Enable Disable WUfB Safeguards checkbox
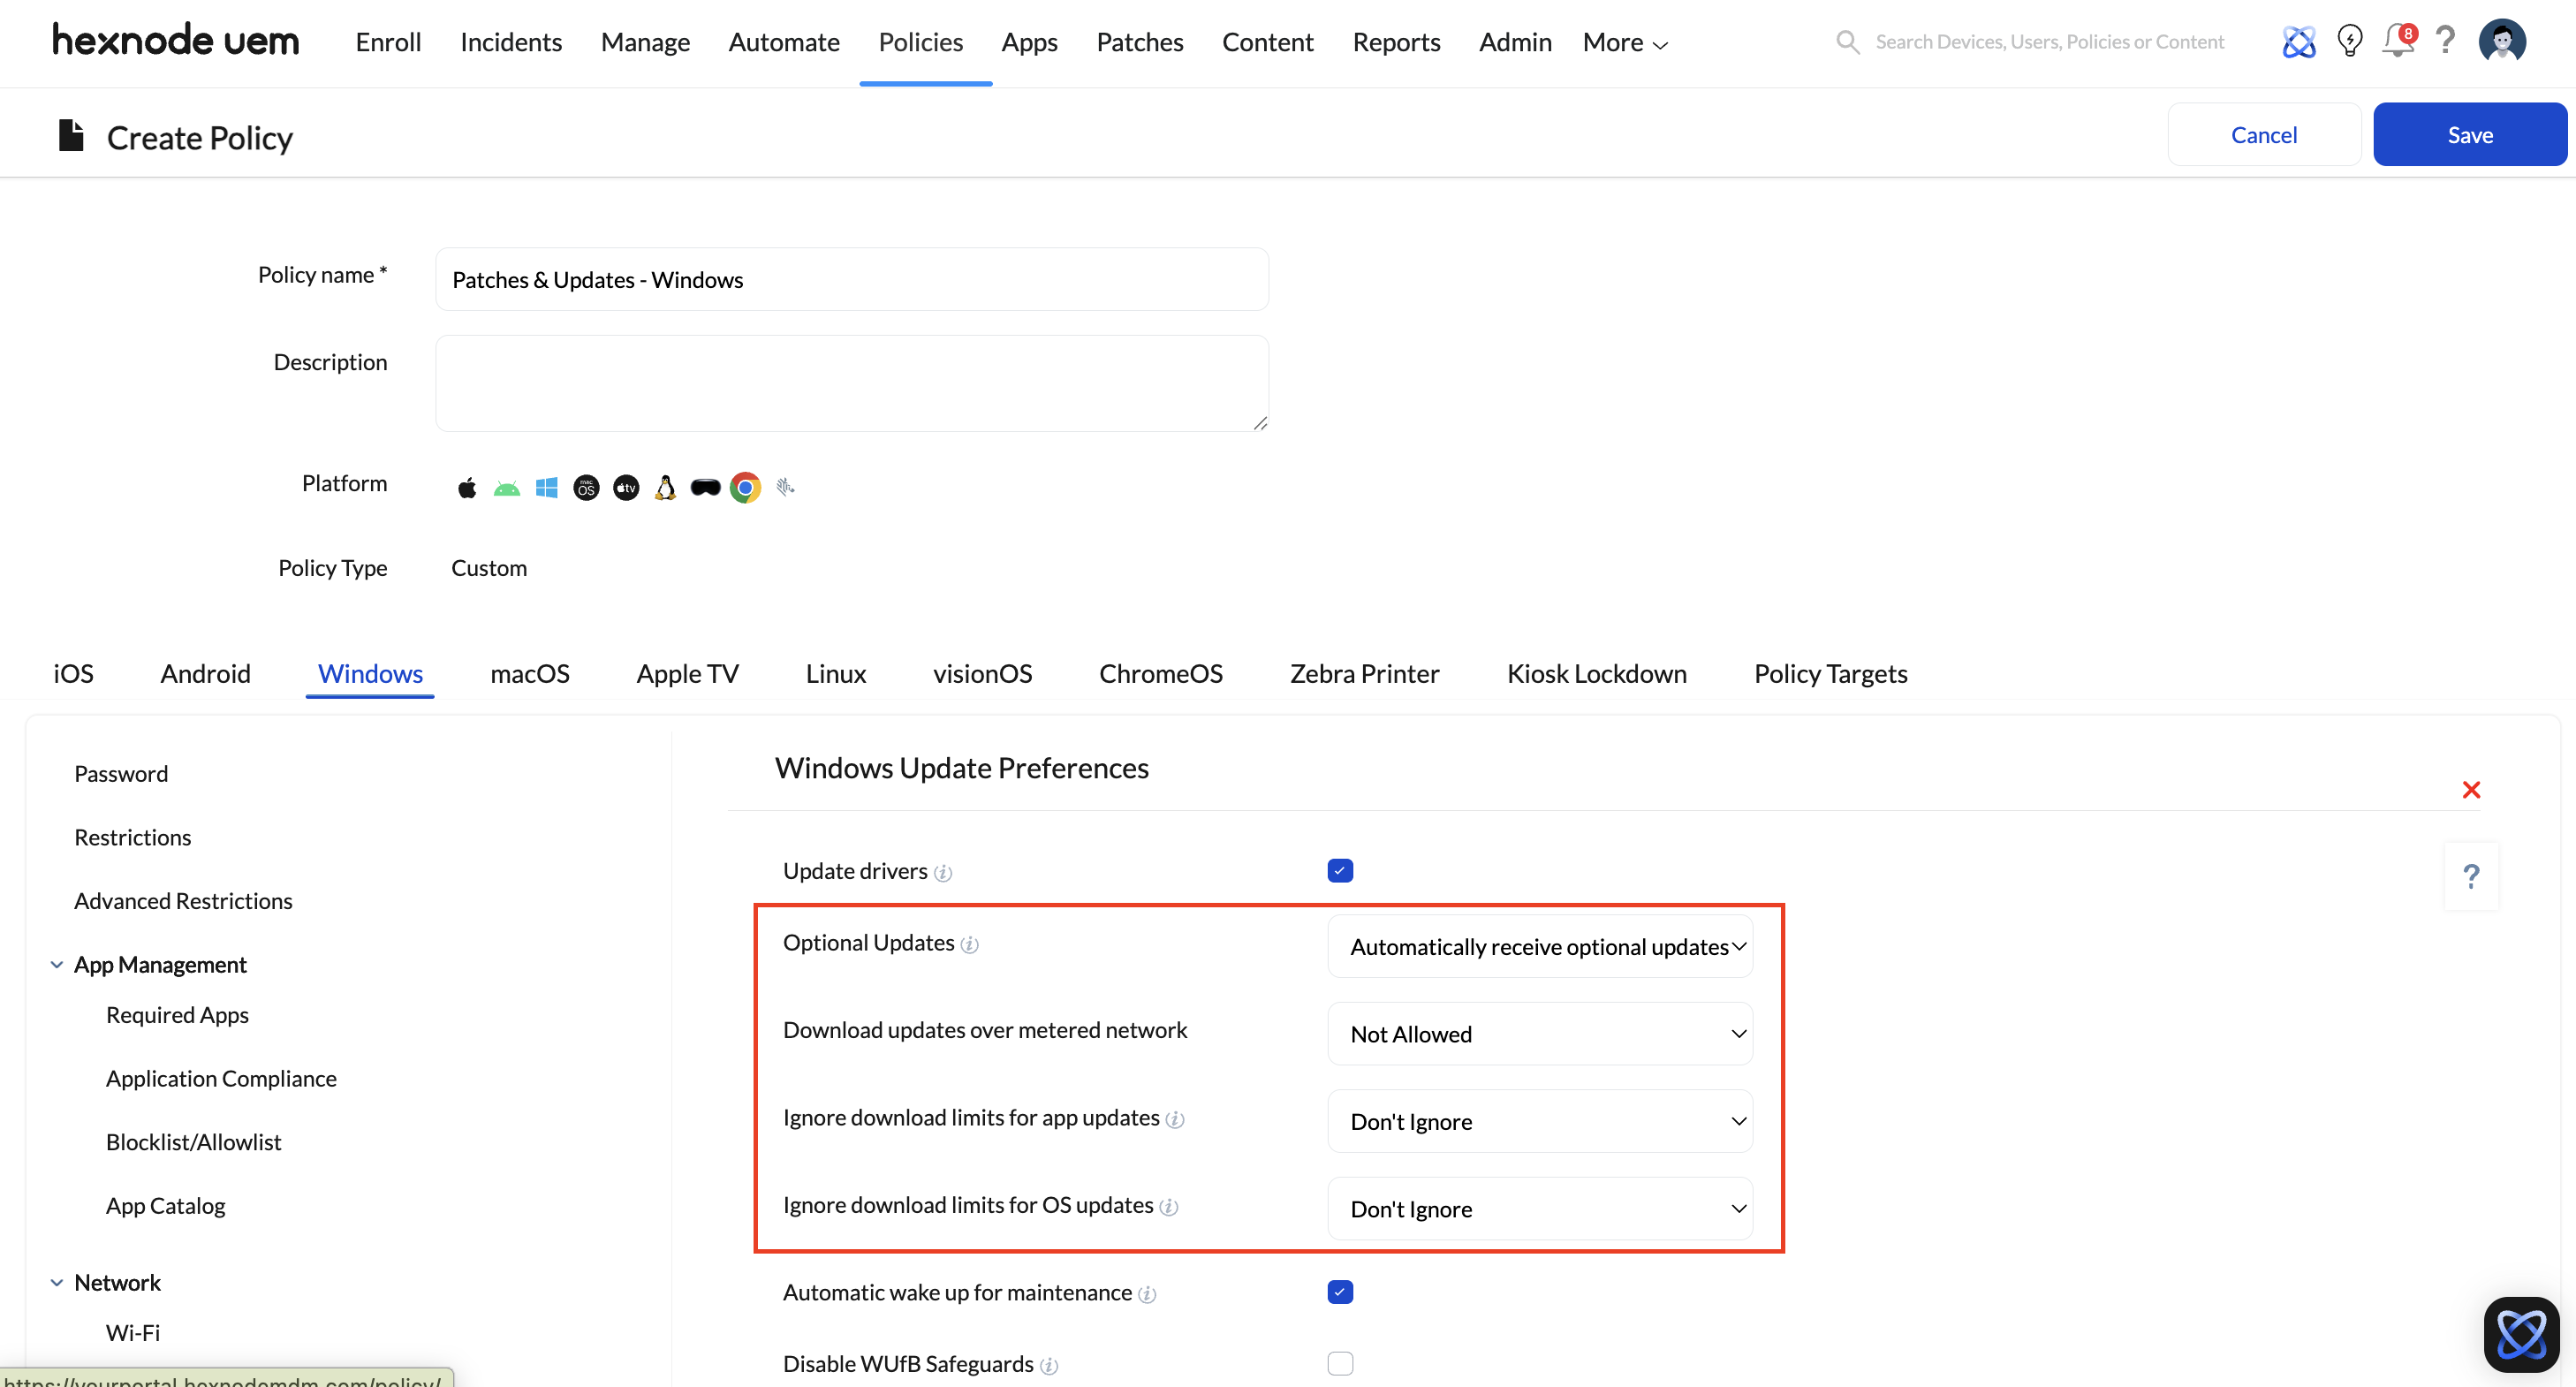The height and width of the screenshot is (1387, 2576). pos(1340,1363)
